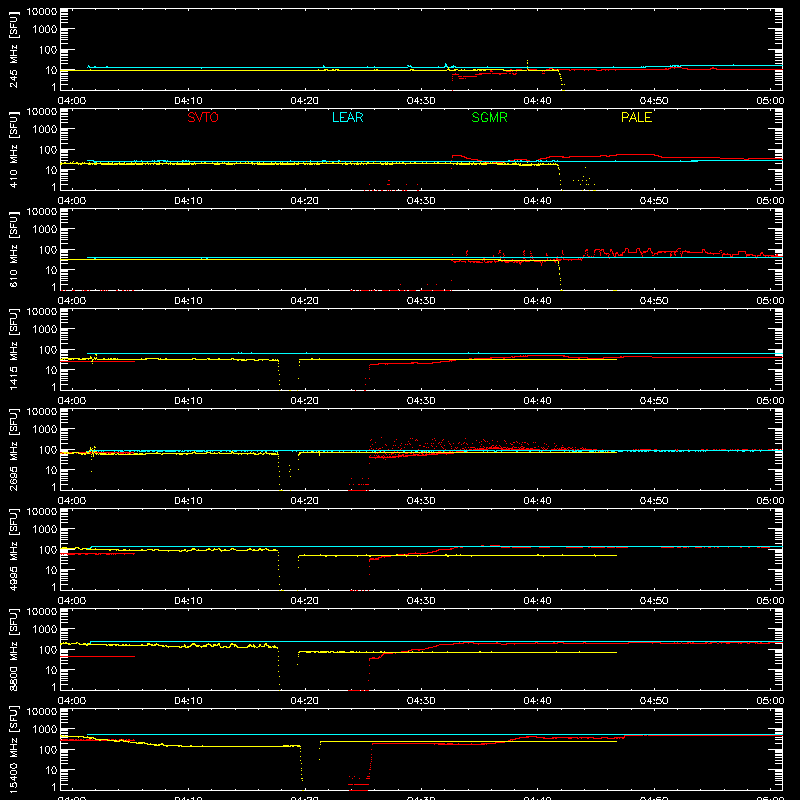800x800 pixels.
Task: Click 04:10 time label under 2695 MHz panel
Action: (x=188, y=501)
